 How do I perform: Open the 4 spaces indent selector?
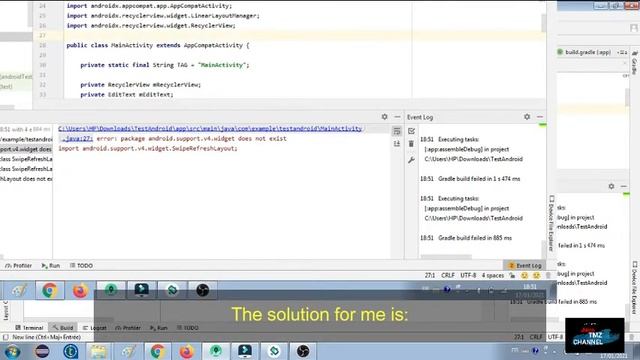pos(493,276)
